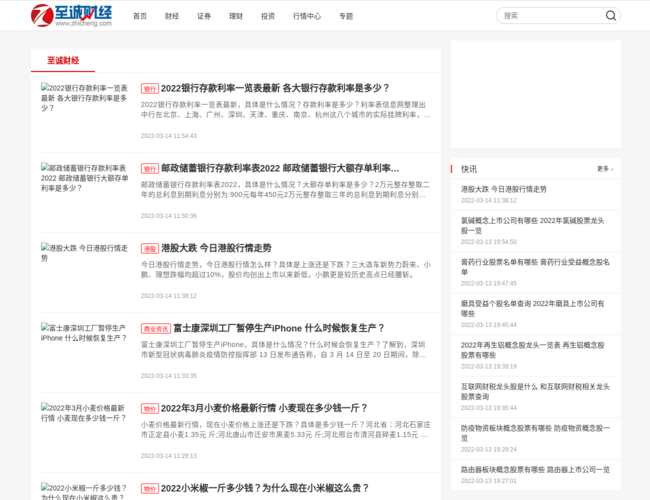Image resolution: width=650 pixels, height=500 pixels.
Task: Navigate to 行情中心 menu item
Action: tap(307, 16)
